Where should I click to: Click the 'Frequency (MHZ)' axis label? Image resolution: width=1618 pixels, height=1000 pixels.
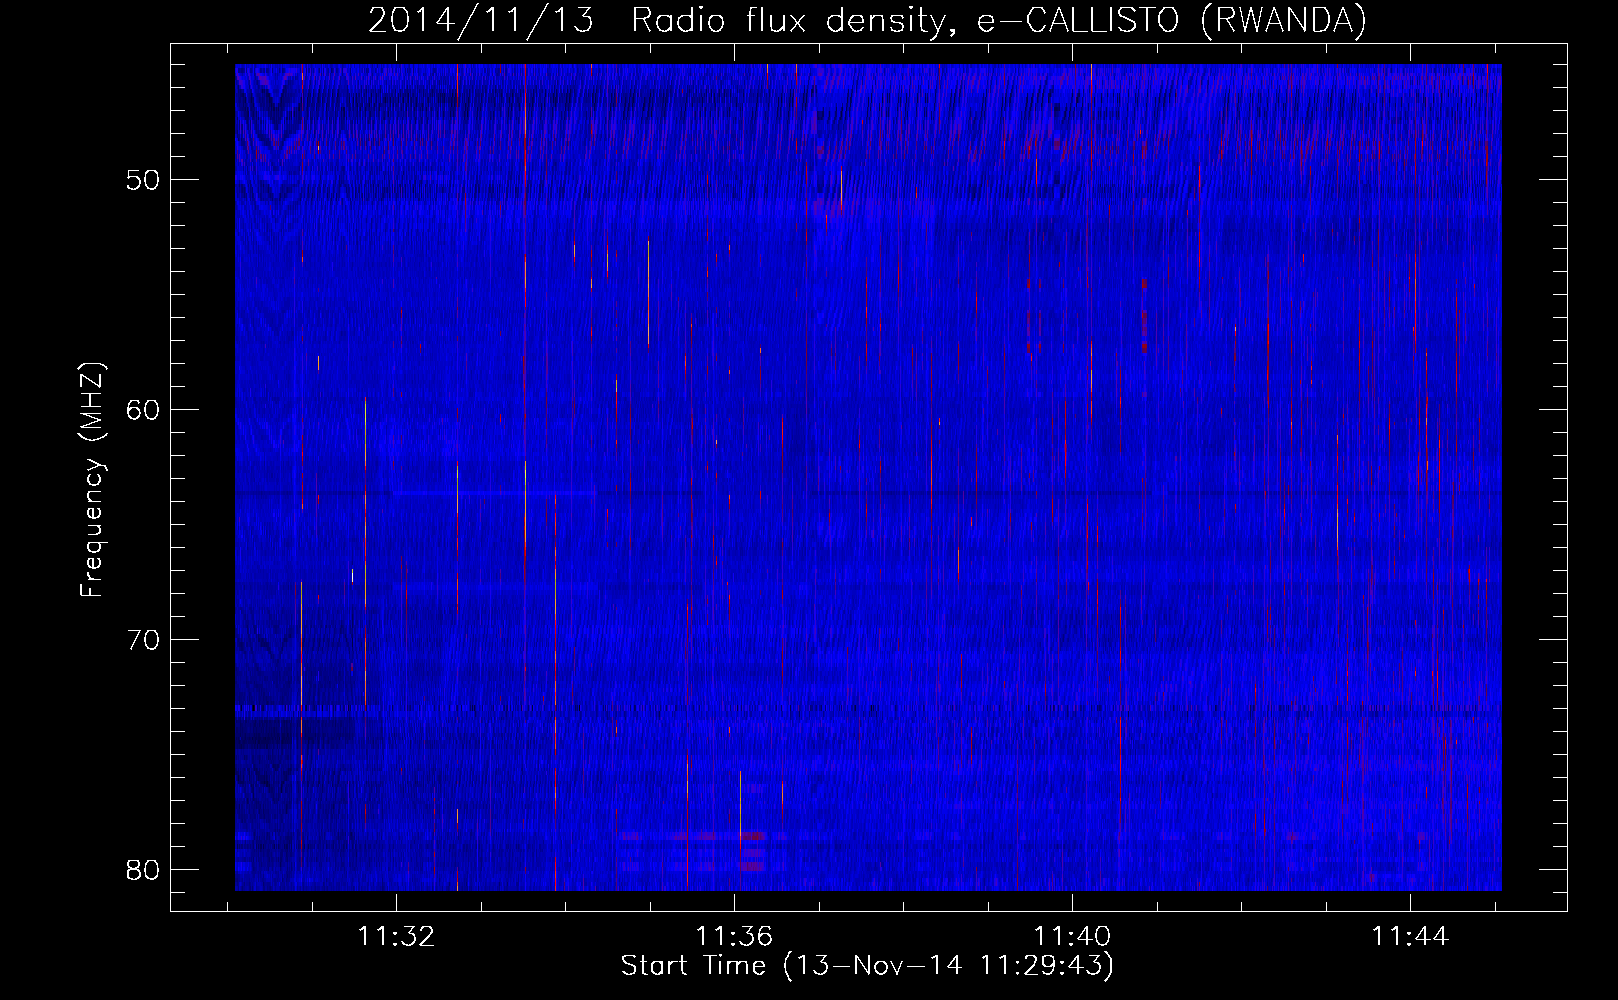(x=91, y=480)
